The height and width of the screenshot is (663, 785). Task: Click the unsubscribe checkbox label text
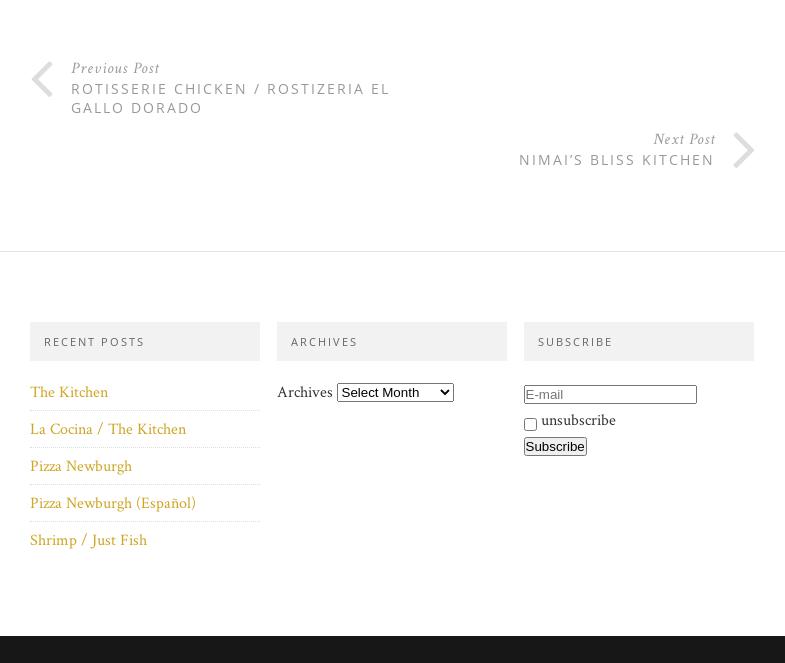coord(578,421)
